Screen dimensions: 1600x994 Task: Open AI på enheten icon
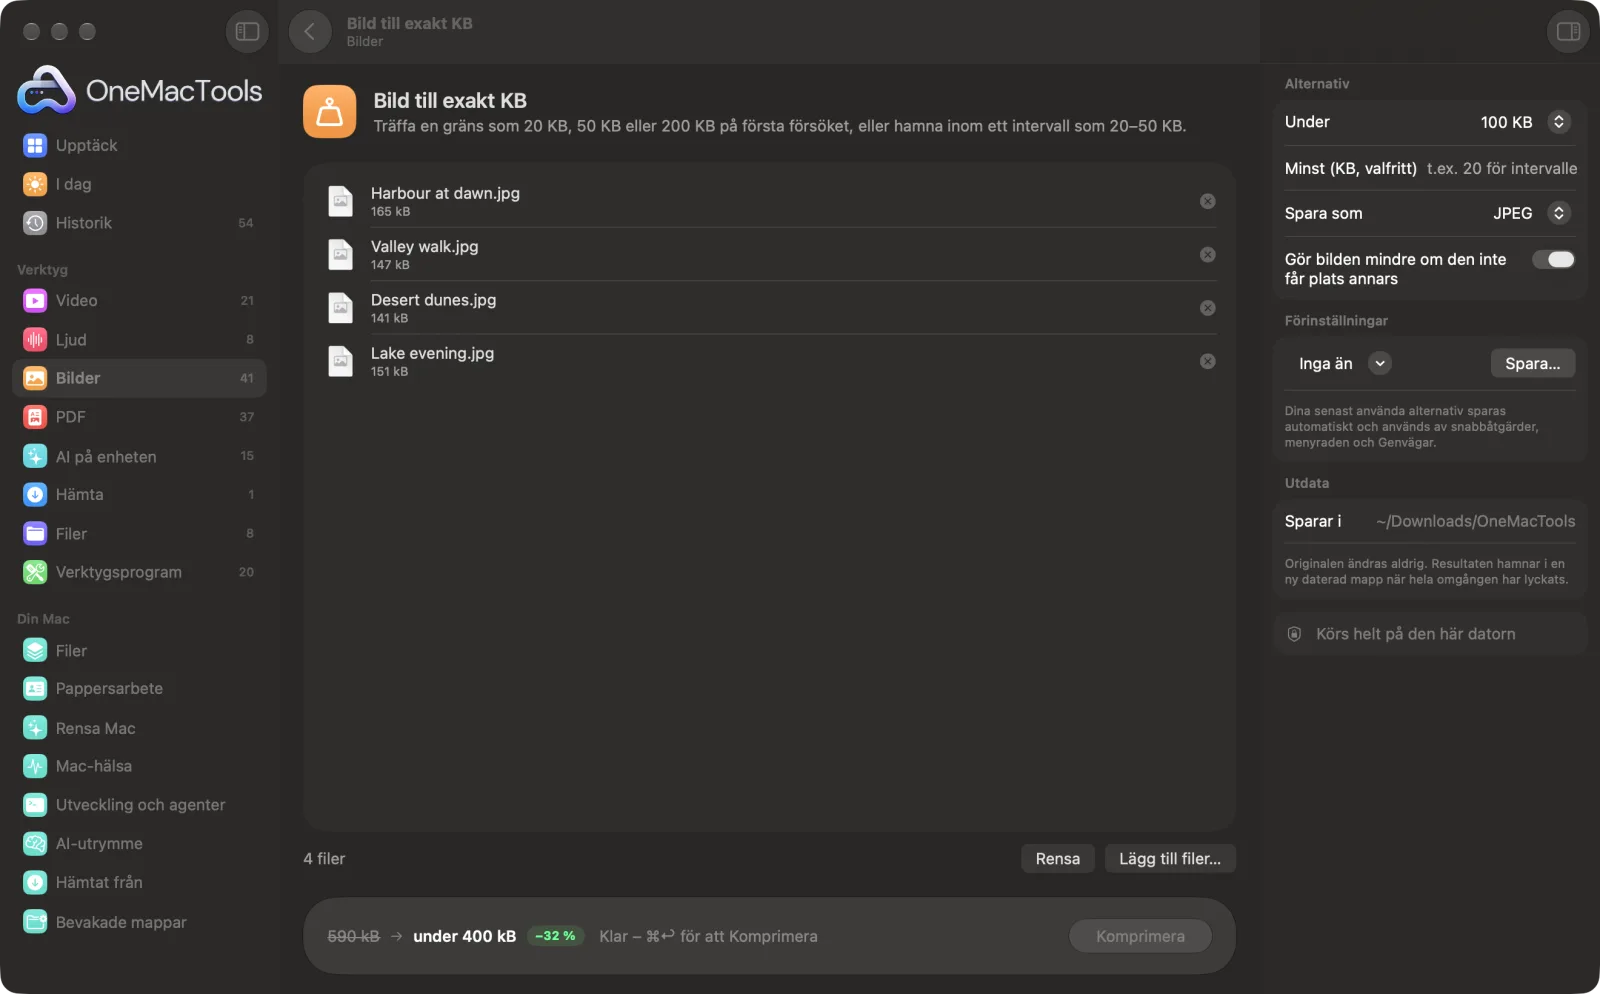(35, 456)
